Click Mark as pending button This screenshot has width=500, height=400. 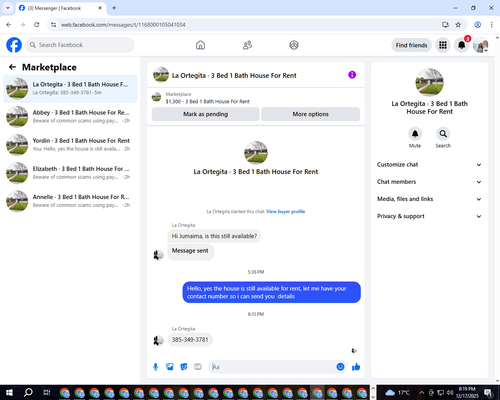pyautogui.click(x=205, y=114)
